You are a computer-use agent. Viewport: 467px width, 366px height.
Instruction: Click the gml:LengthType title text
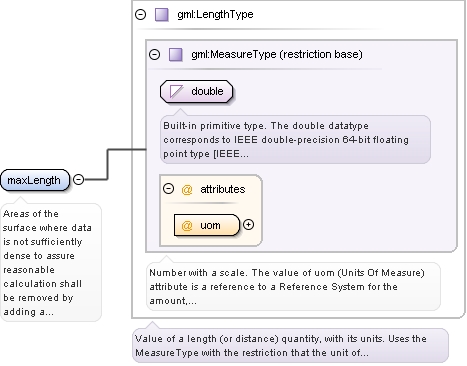(215, 14)
